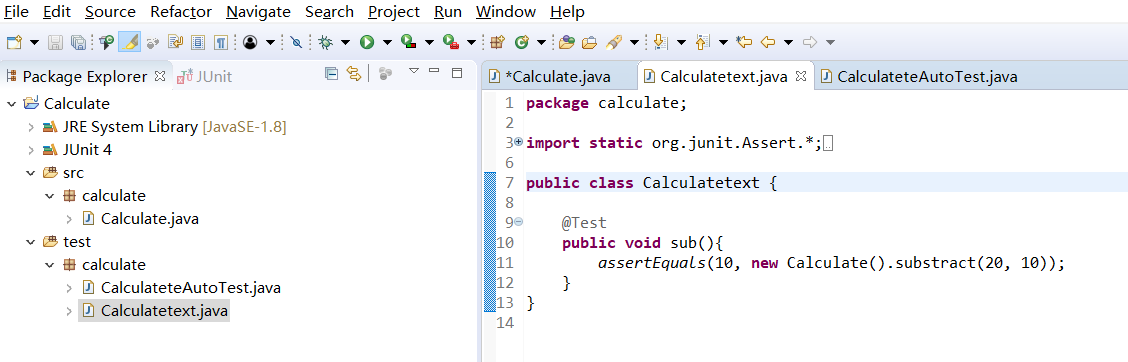Click the green Run button
This screenshot has height=362, width=1128.
367,42
